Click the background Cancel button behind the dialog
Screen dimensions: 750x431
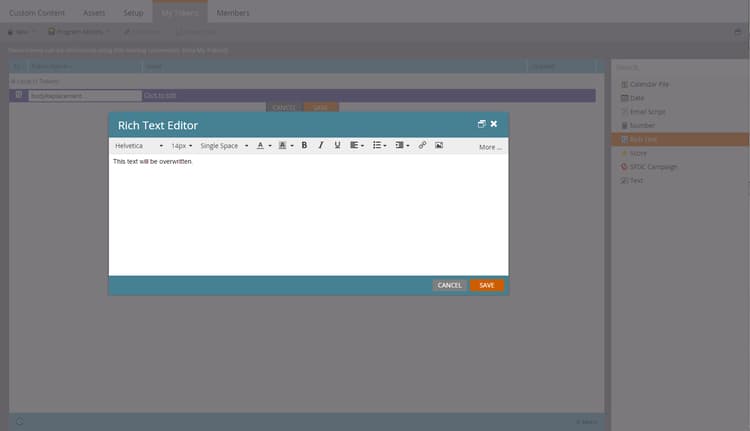(x=285, y=108)
